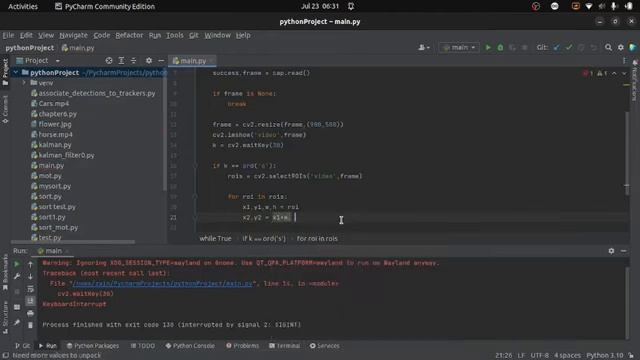The height and width of the screenshot is (360, 640).
Task: Open Activities overview in top bar
Action: click(23, 7)
